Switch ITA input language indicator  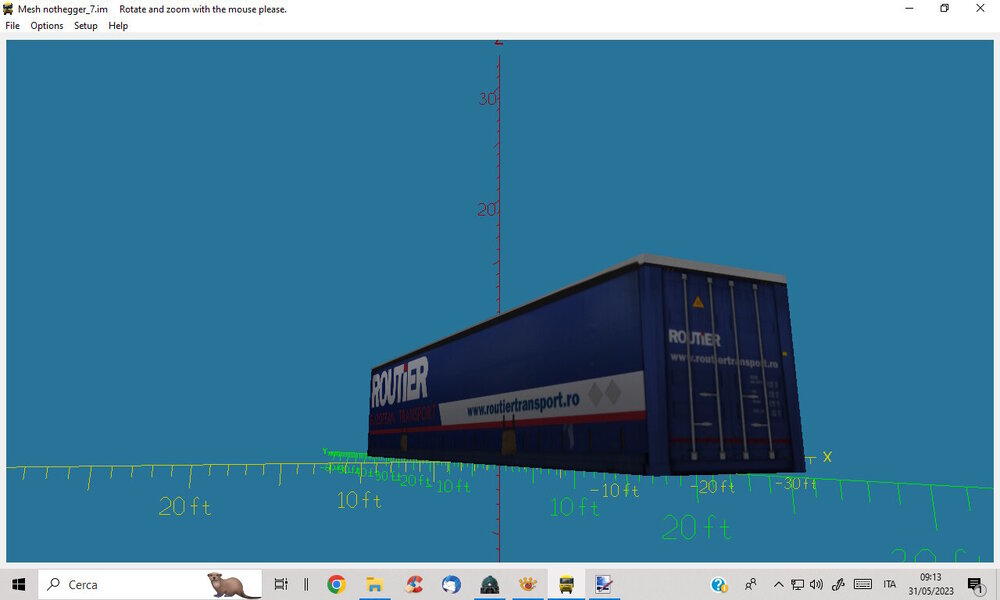[890, 584]
